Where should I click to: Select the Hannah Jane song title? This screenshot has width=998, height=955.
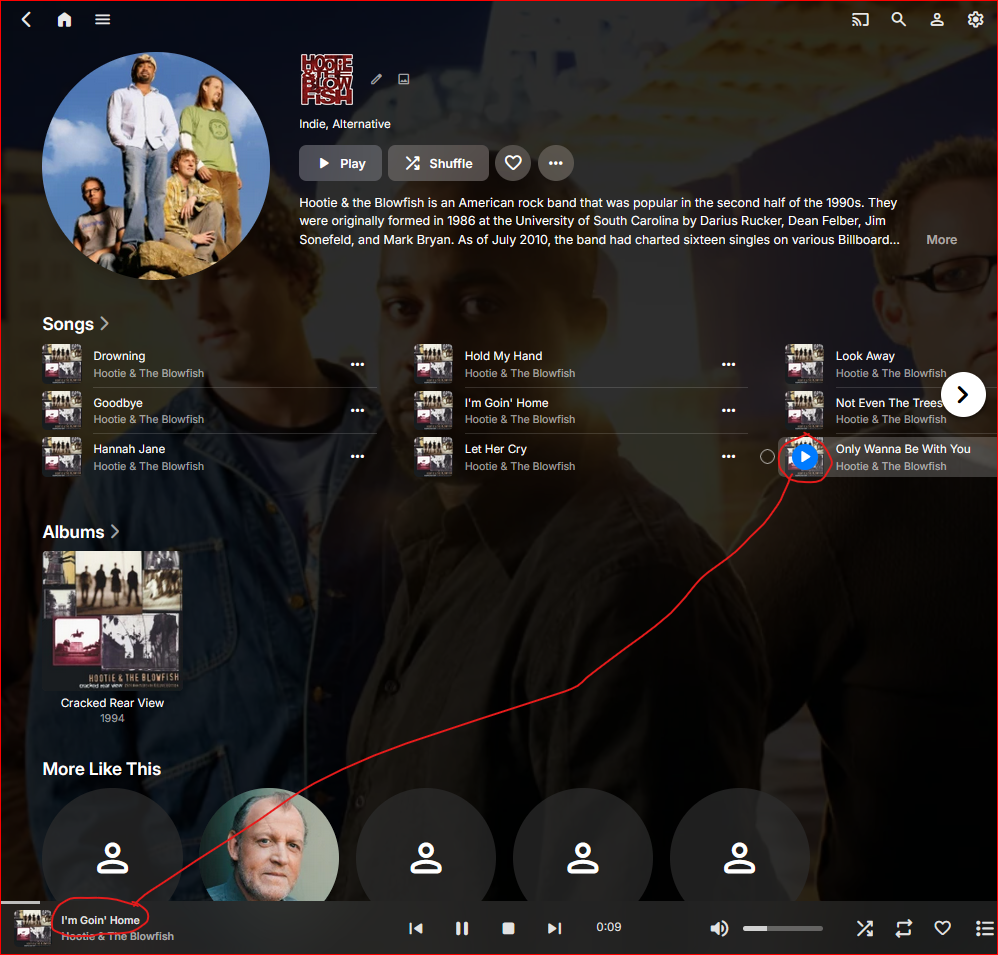tap(129, 449)
